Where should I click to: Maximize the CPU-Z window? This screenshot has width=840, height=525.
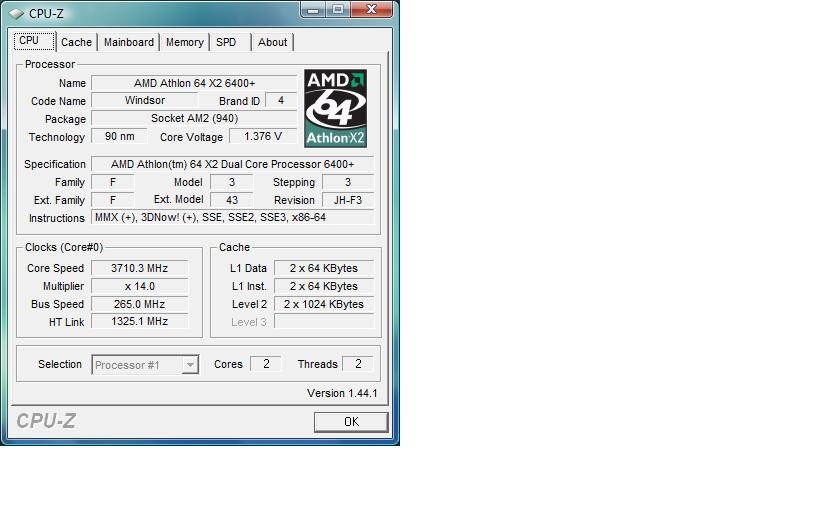338,9
